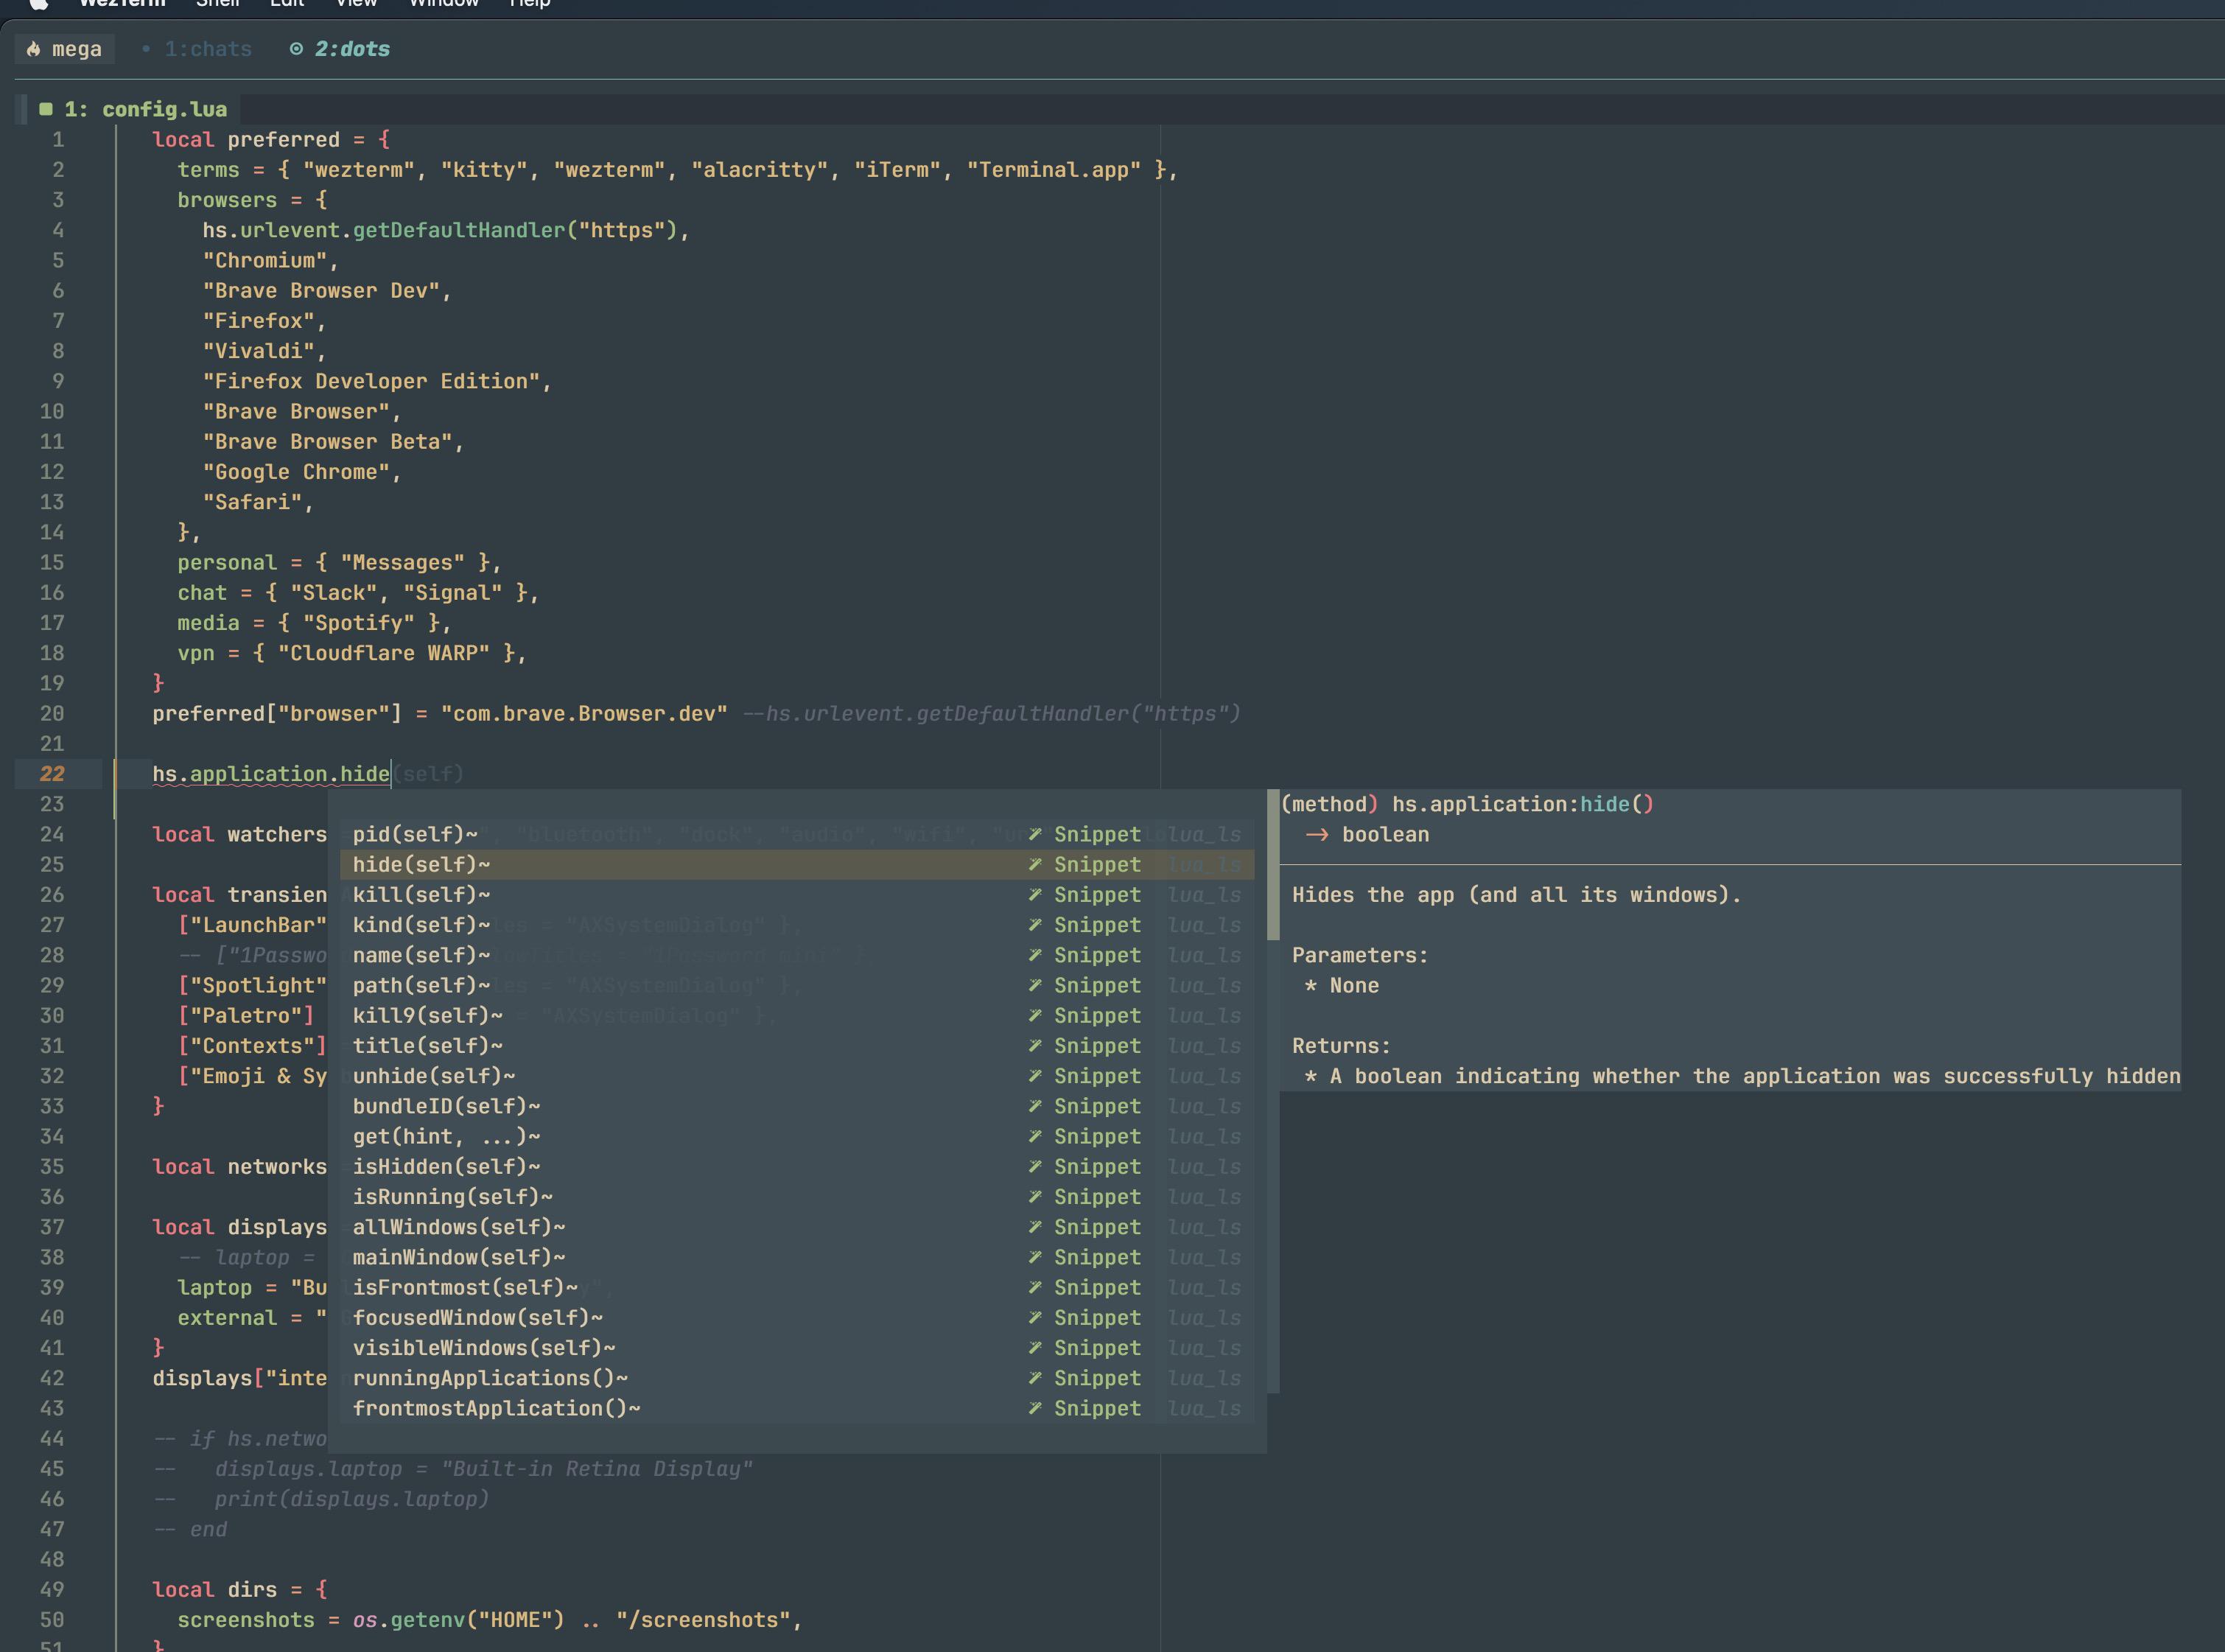Click the snippet icon on the get(hint, ...) row
The width and height of the screenshot is (2225, 1652).
(x=1036, y=1136)
